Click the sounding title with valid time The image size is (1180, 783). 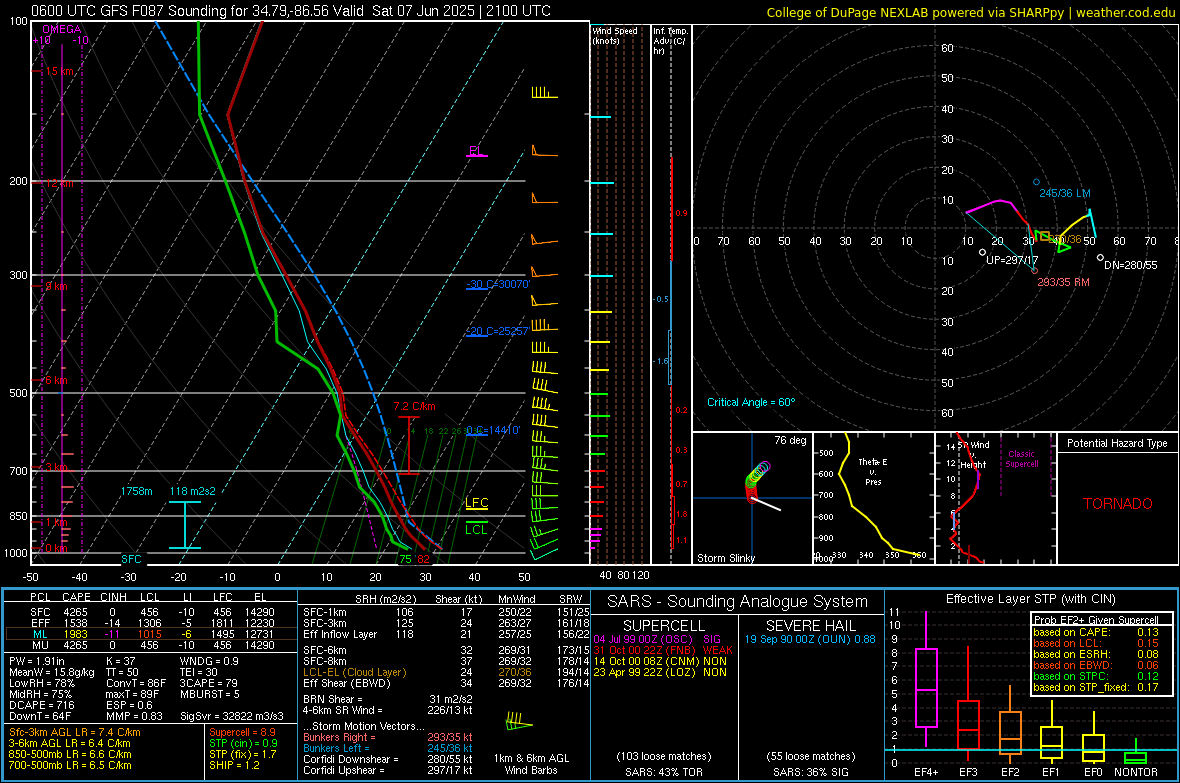[290, 11]
